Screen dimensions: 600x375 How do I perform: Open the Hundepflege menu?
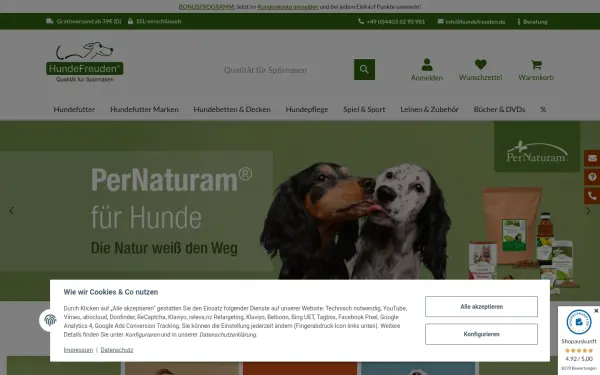pyautogui.click(x=307, y=109)
